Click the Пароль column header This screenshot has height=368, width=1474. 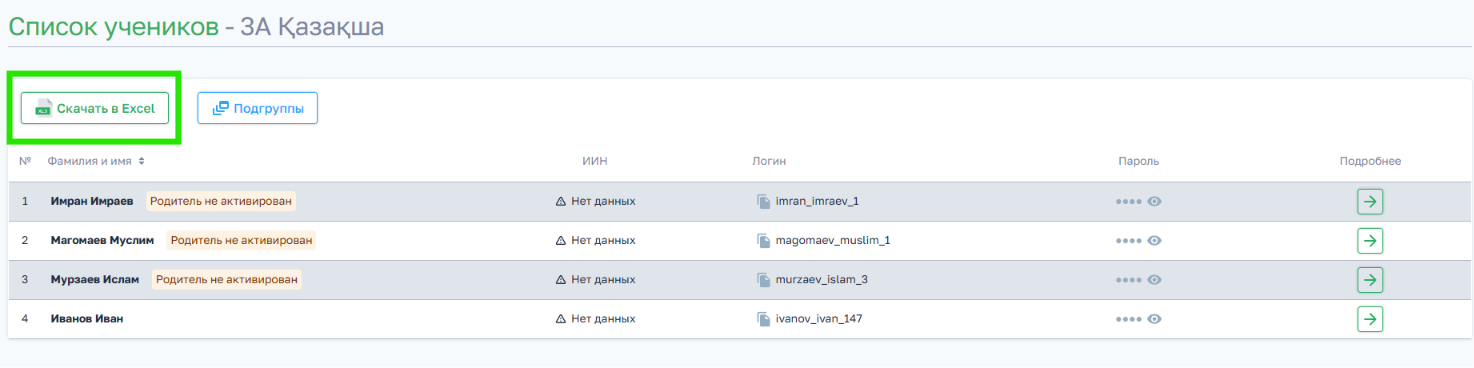(x=1139, y=161)
